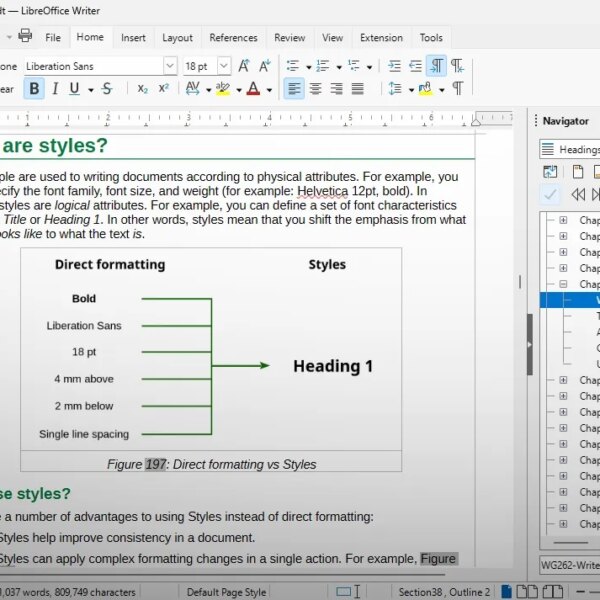Image resolution: width=600 pixels, height=600 pixels.
Task: Strike through the selected text
Action: 107,89
